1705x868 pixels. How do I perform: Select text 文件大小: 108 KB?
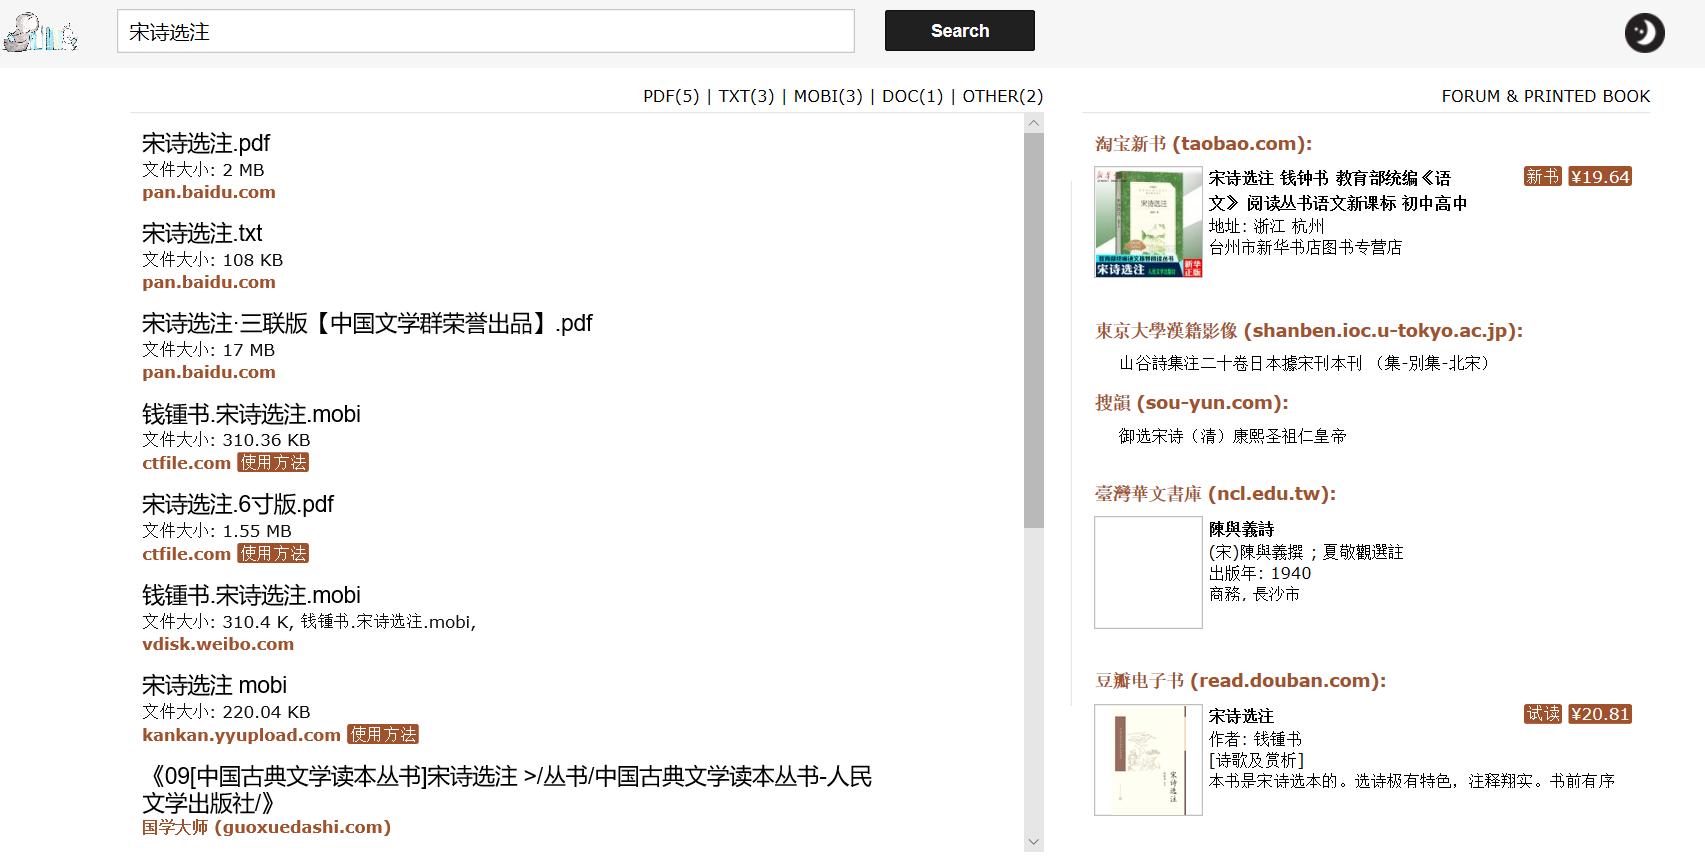tap(212, 260)
